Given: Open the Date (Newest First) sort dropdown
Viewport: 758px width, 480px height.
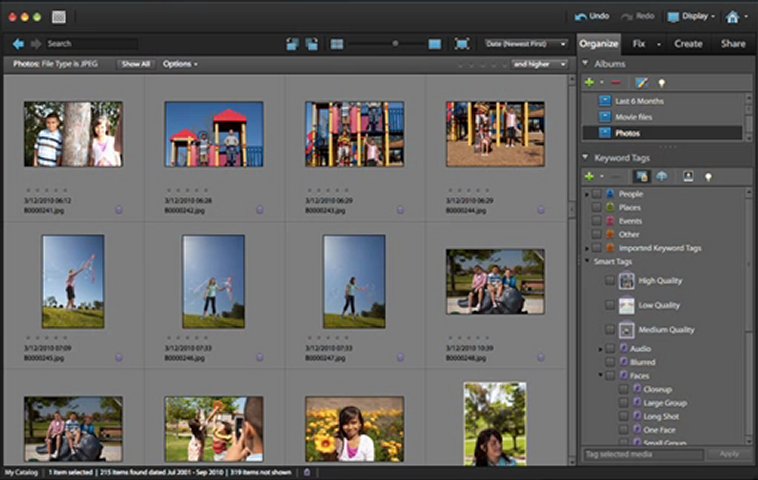Looking at the screenshot, I should (526, 44).
